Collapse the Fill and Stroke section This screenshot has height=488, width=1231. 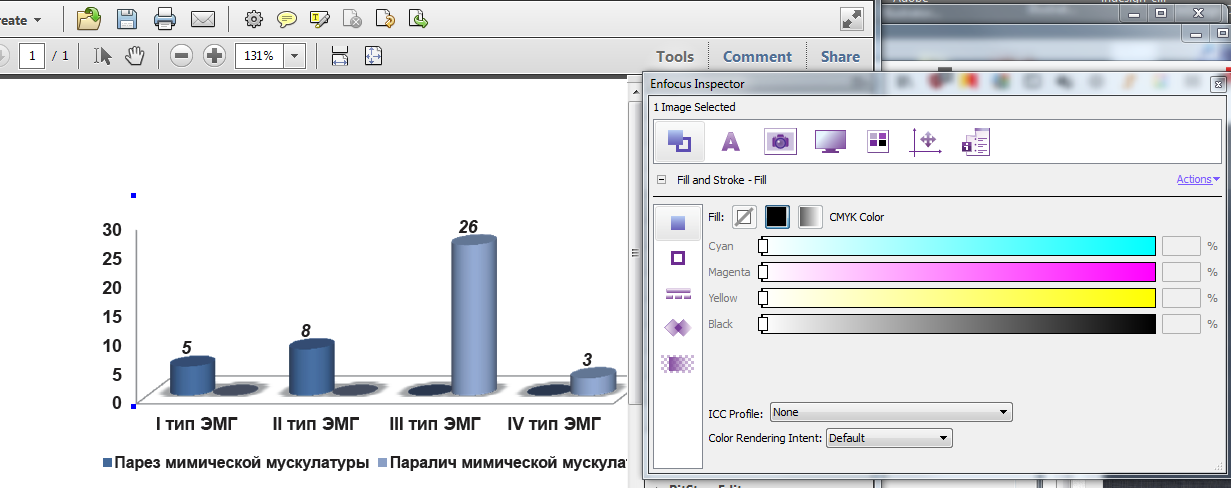(661, 180)
